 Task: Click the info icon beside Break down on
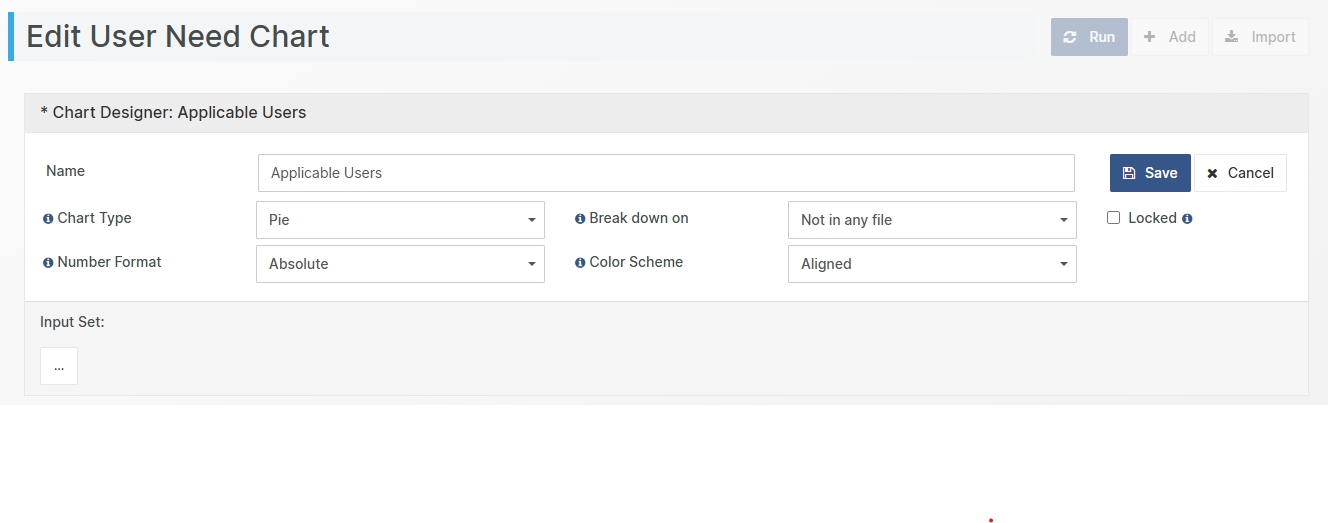point(580,219)
